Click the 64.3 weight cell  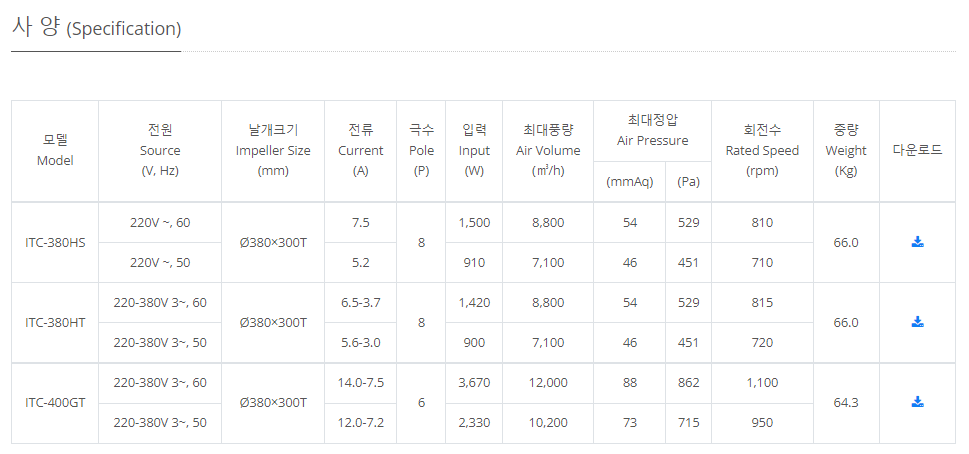(846, 402)
